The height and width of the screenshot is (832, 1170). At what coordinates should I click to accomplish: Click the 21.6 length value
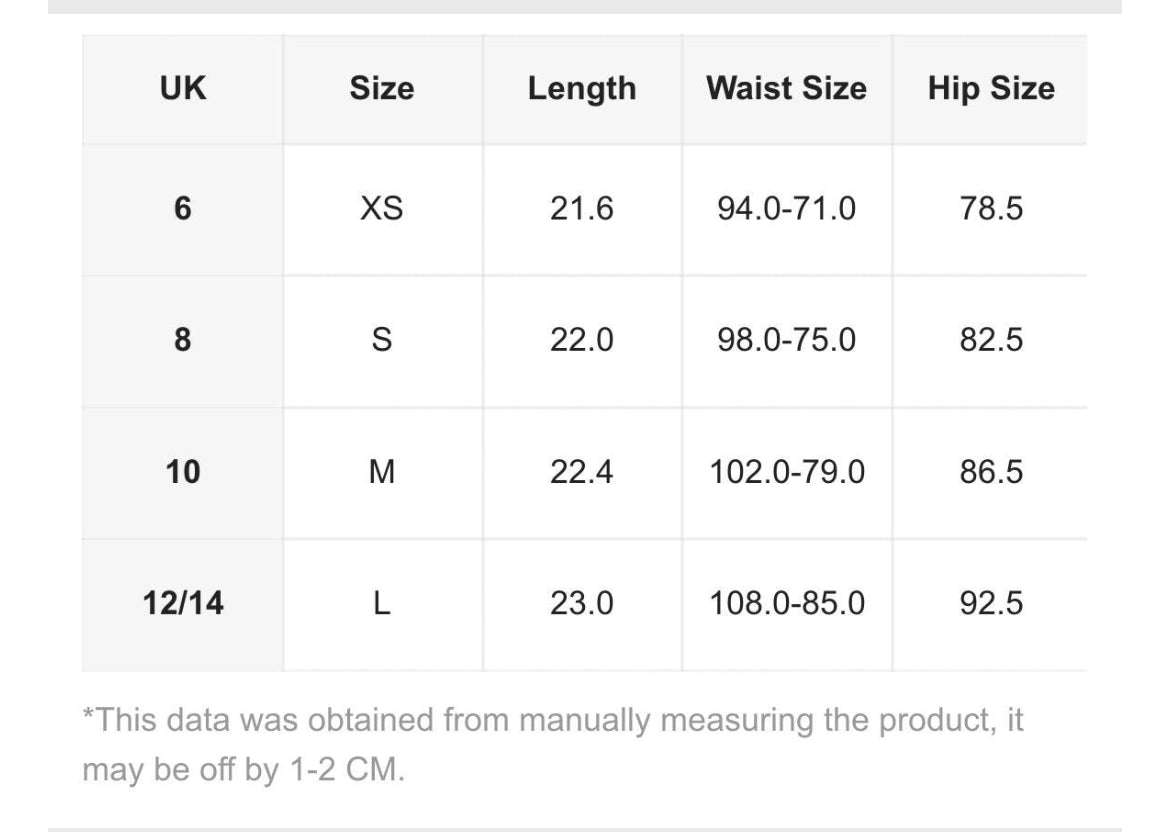click(x=581, y=209)
